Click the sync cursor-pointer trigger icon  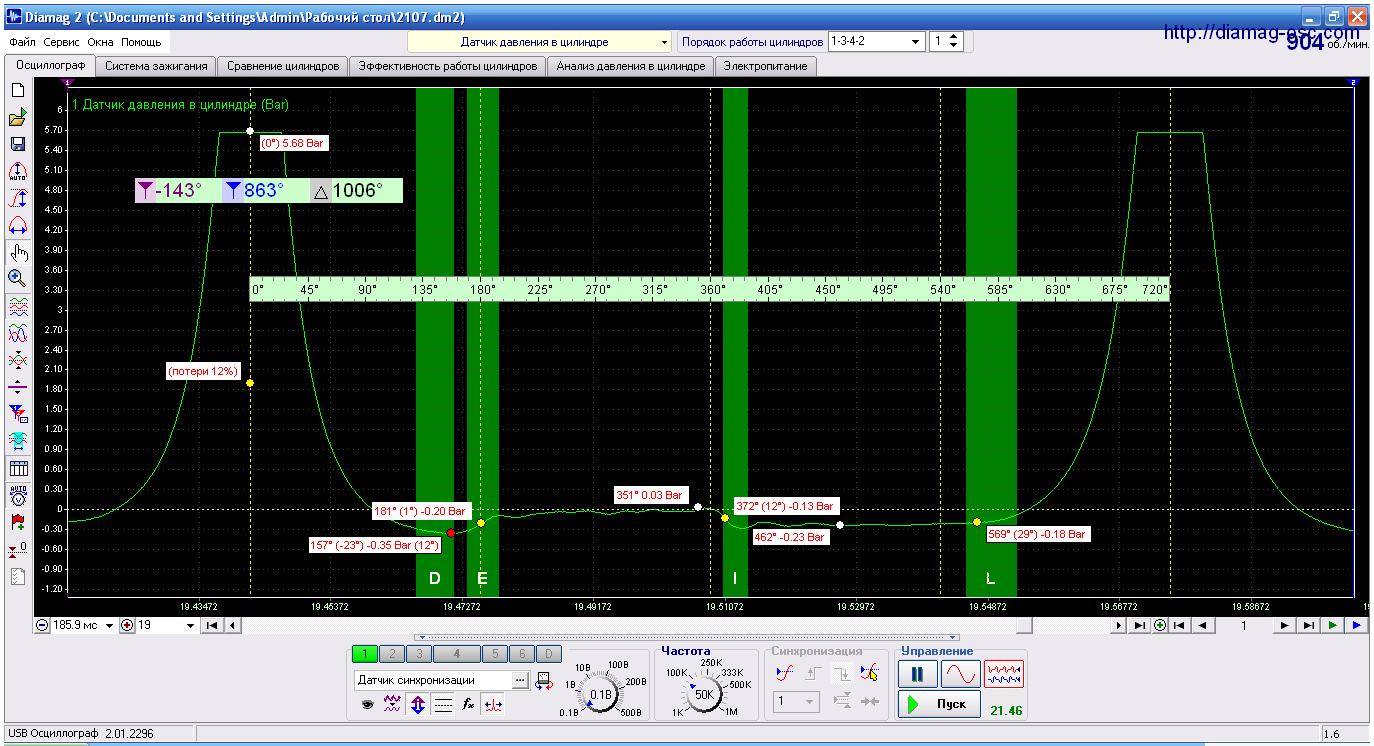point(869,673)
